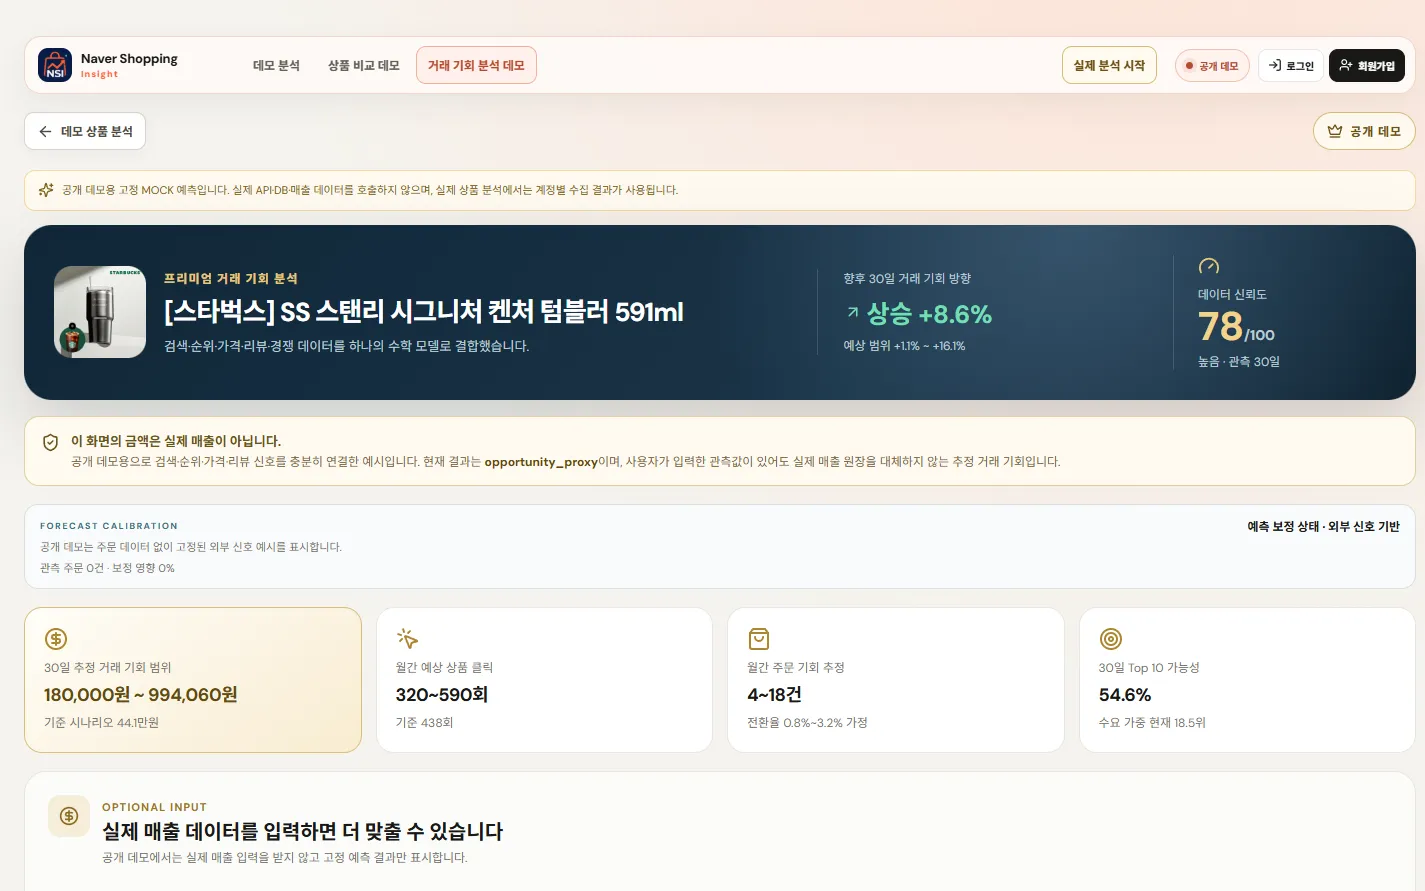Screen dimensions: 1425x891
Task: Click the 180,000원 ~ 994,060원 range value
Action: [141, 695]
